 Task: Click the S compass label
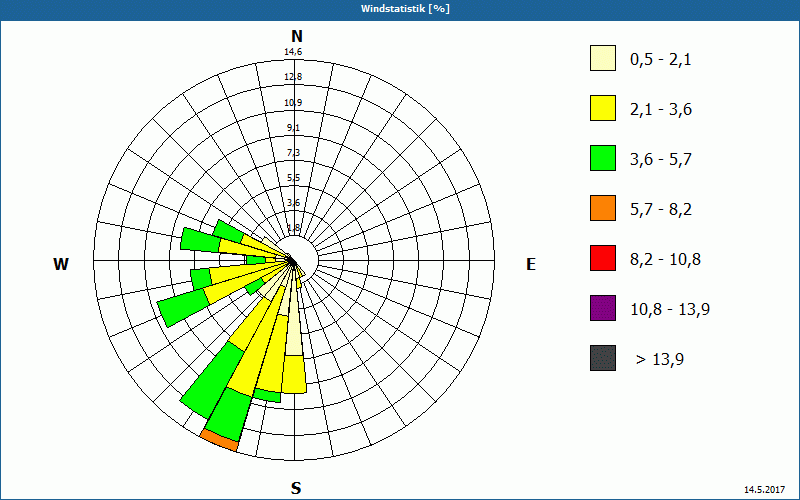click(296, 488)
